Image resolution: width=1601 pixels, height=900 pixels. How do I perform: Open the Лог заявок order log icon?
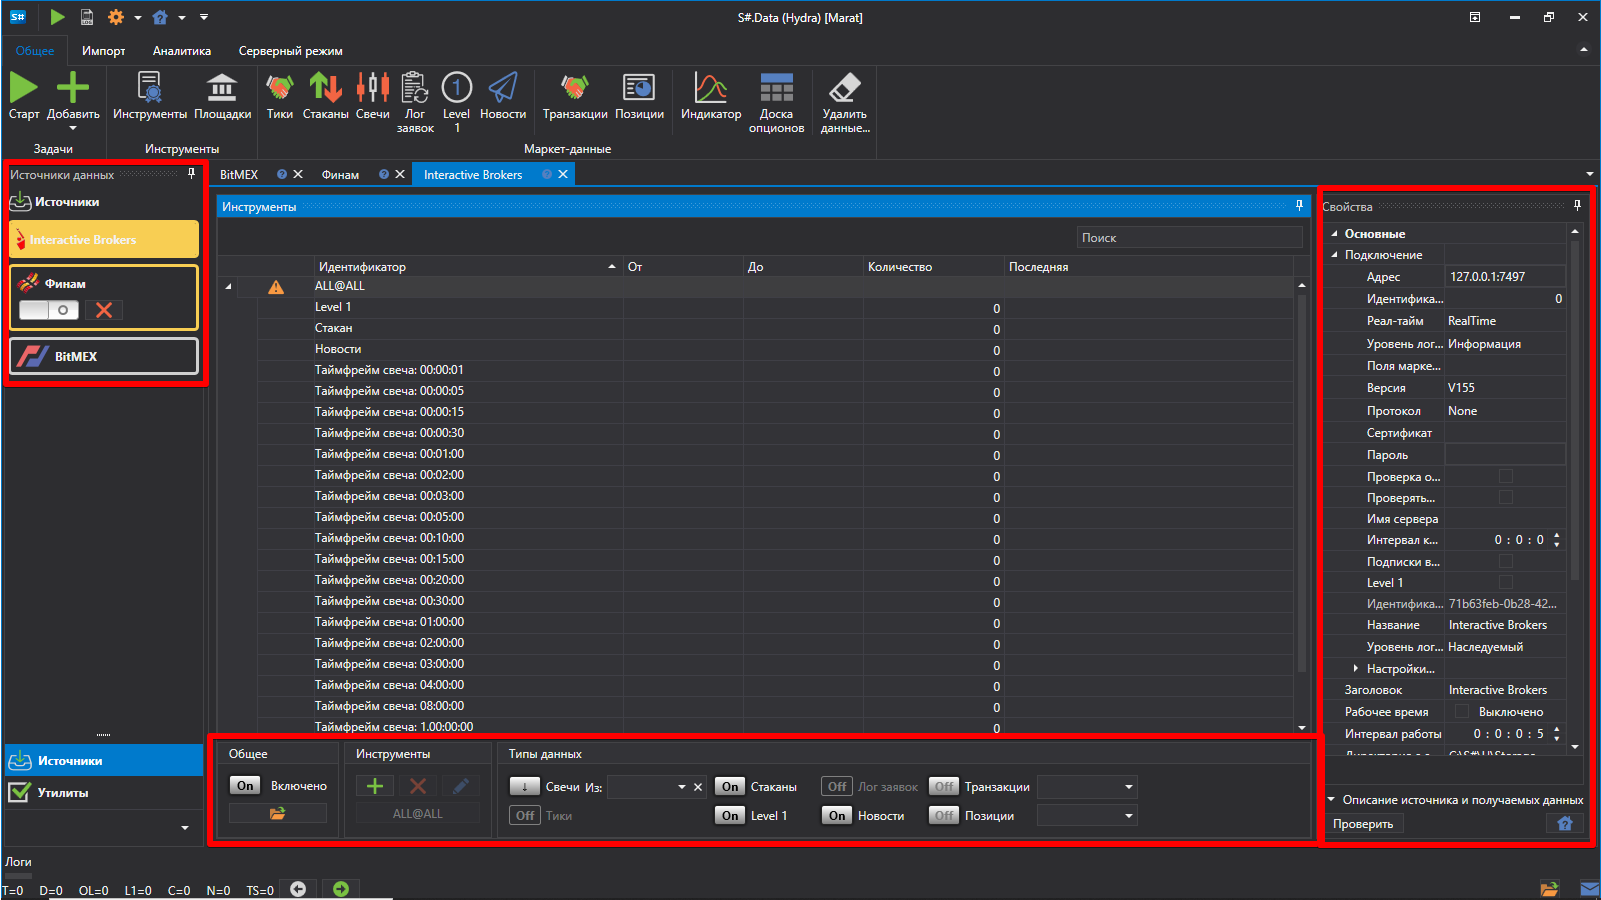415,102
